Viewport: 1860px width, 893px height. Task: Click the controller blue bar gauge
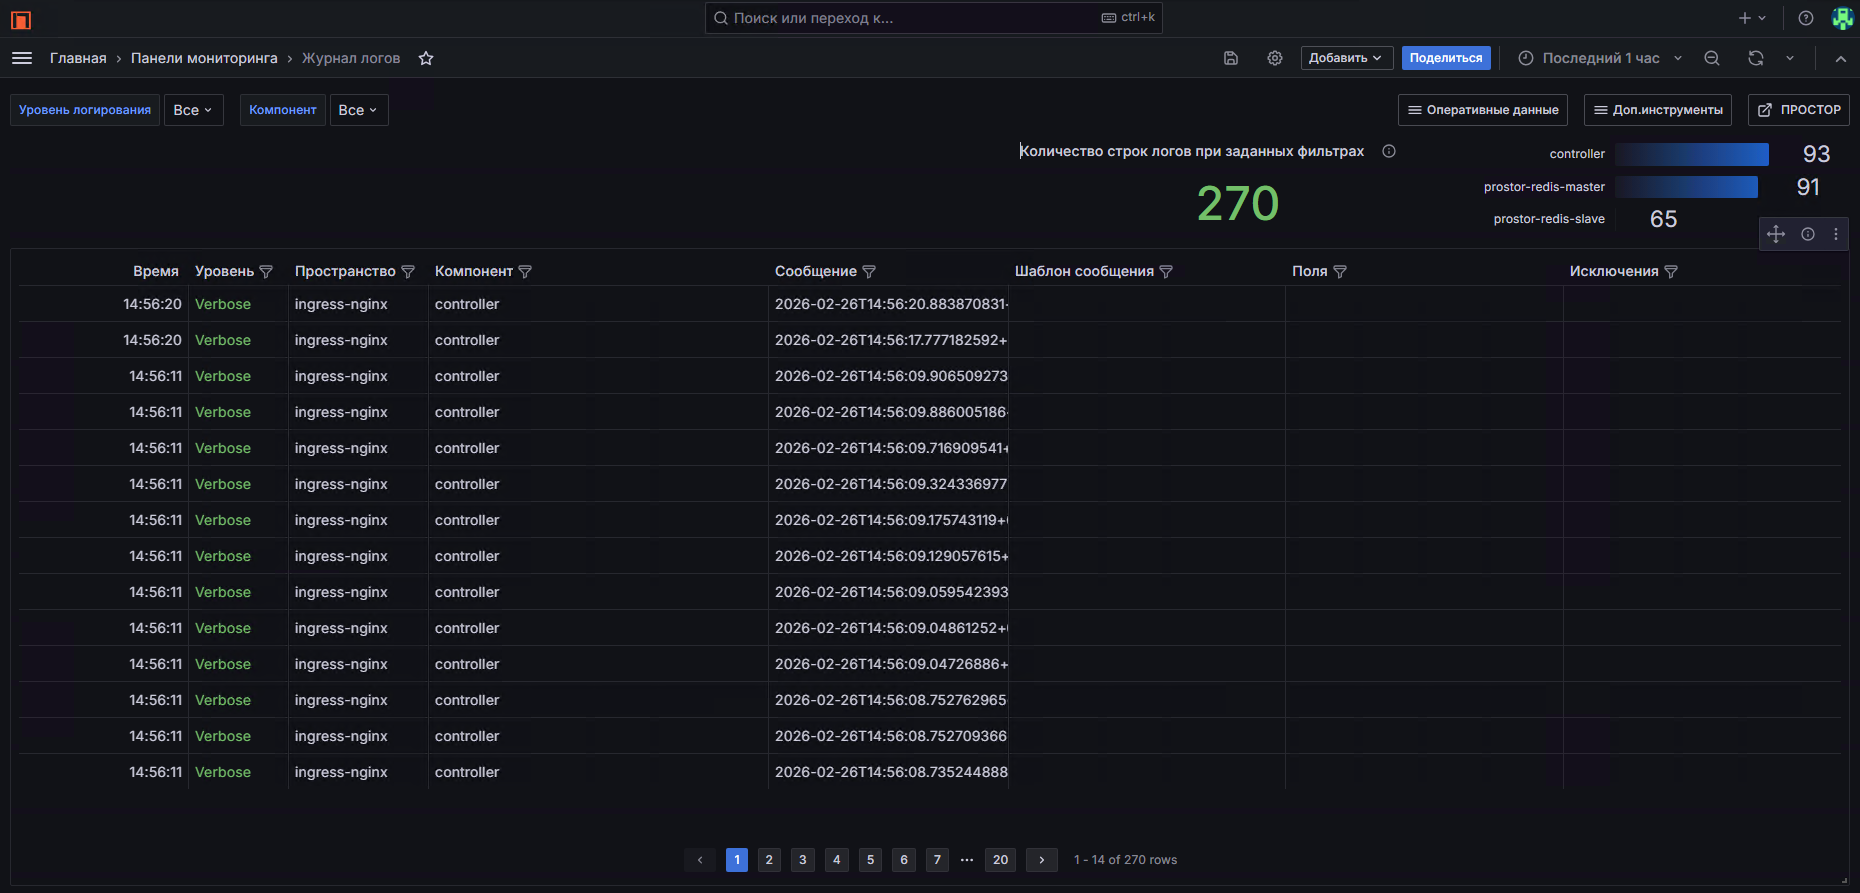(1692, 154)
